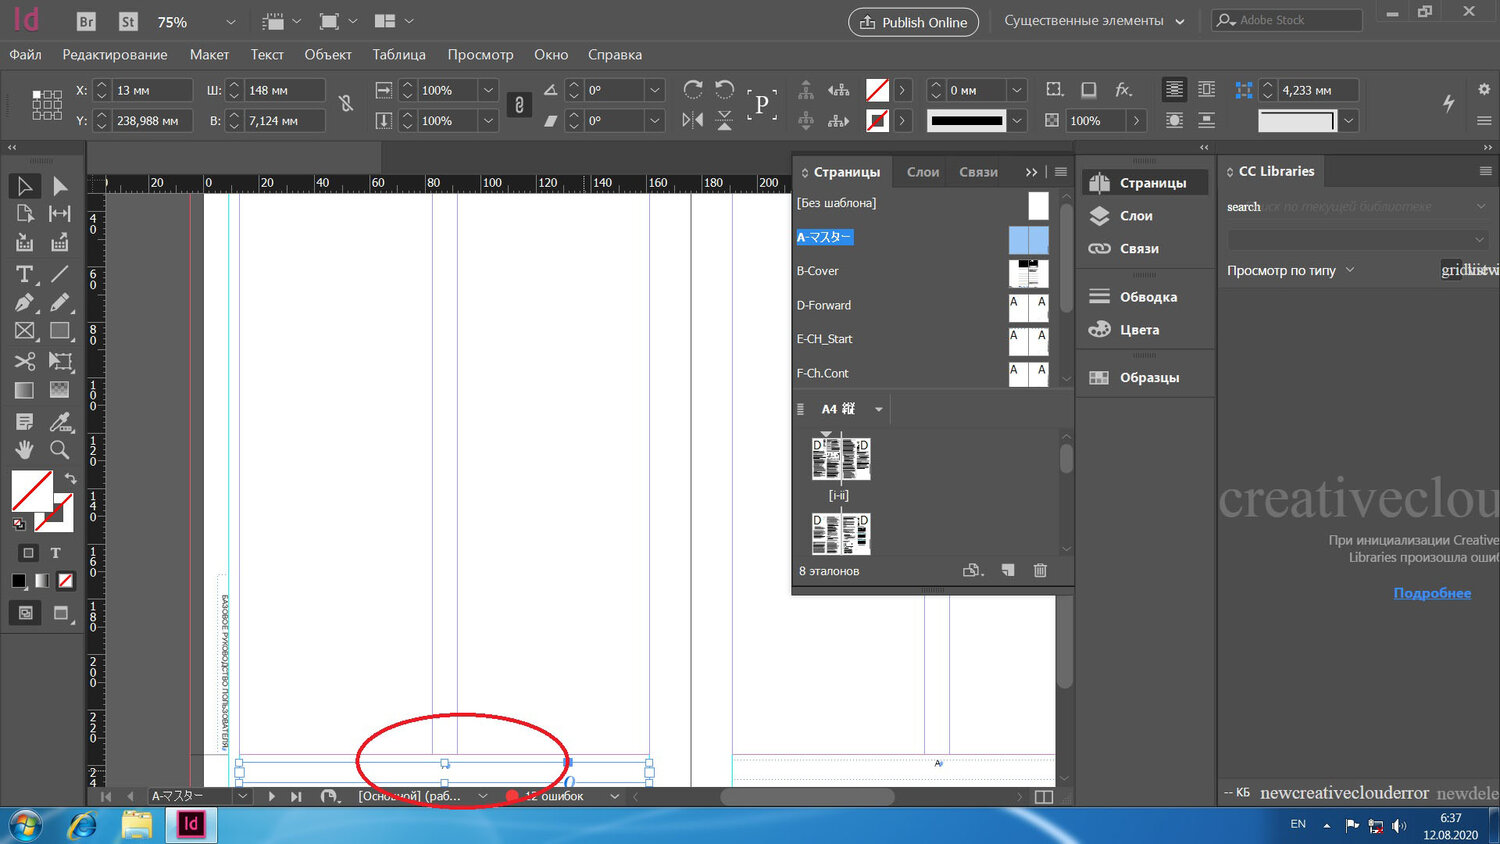Select reference point locator grid
Screen dimensions: 1500x844
[x=47, y=105]
